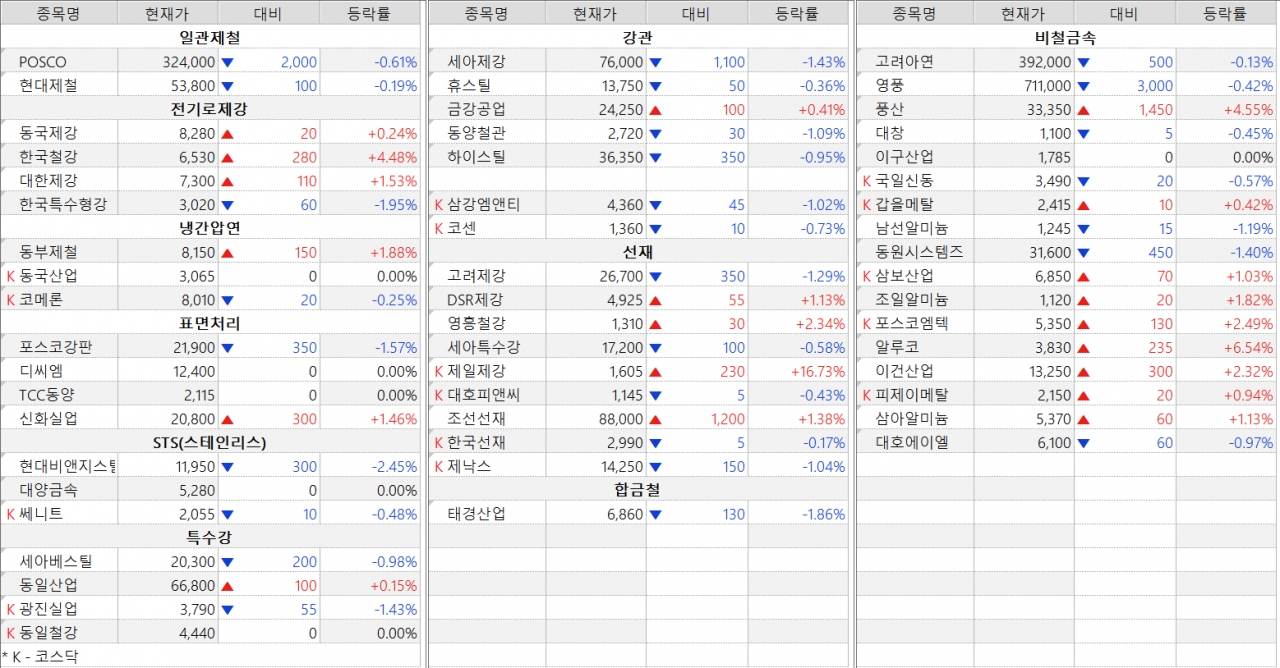Click the 전기로제강 section heading
1280x668 pixels.
(x=210, y=109)
